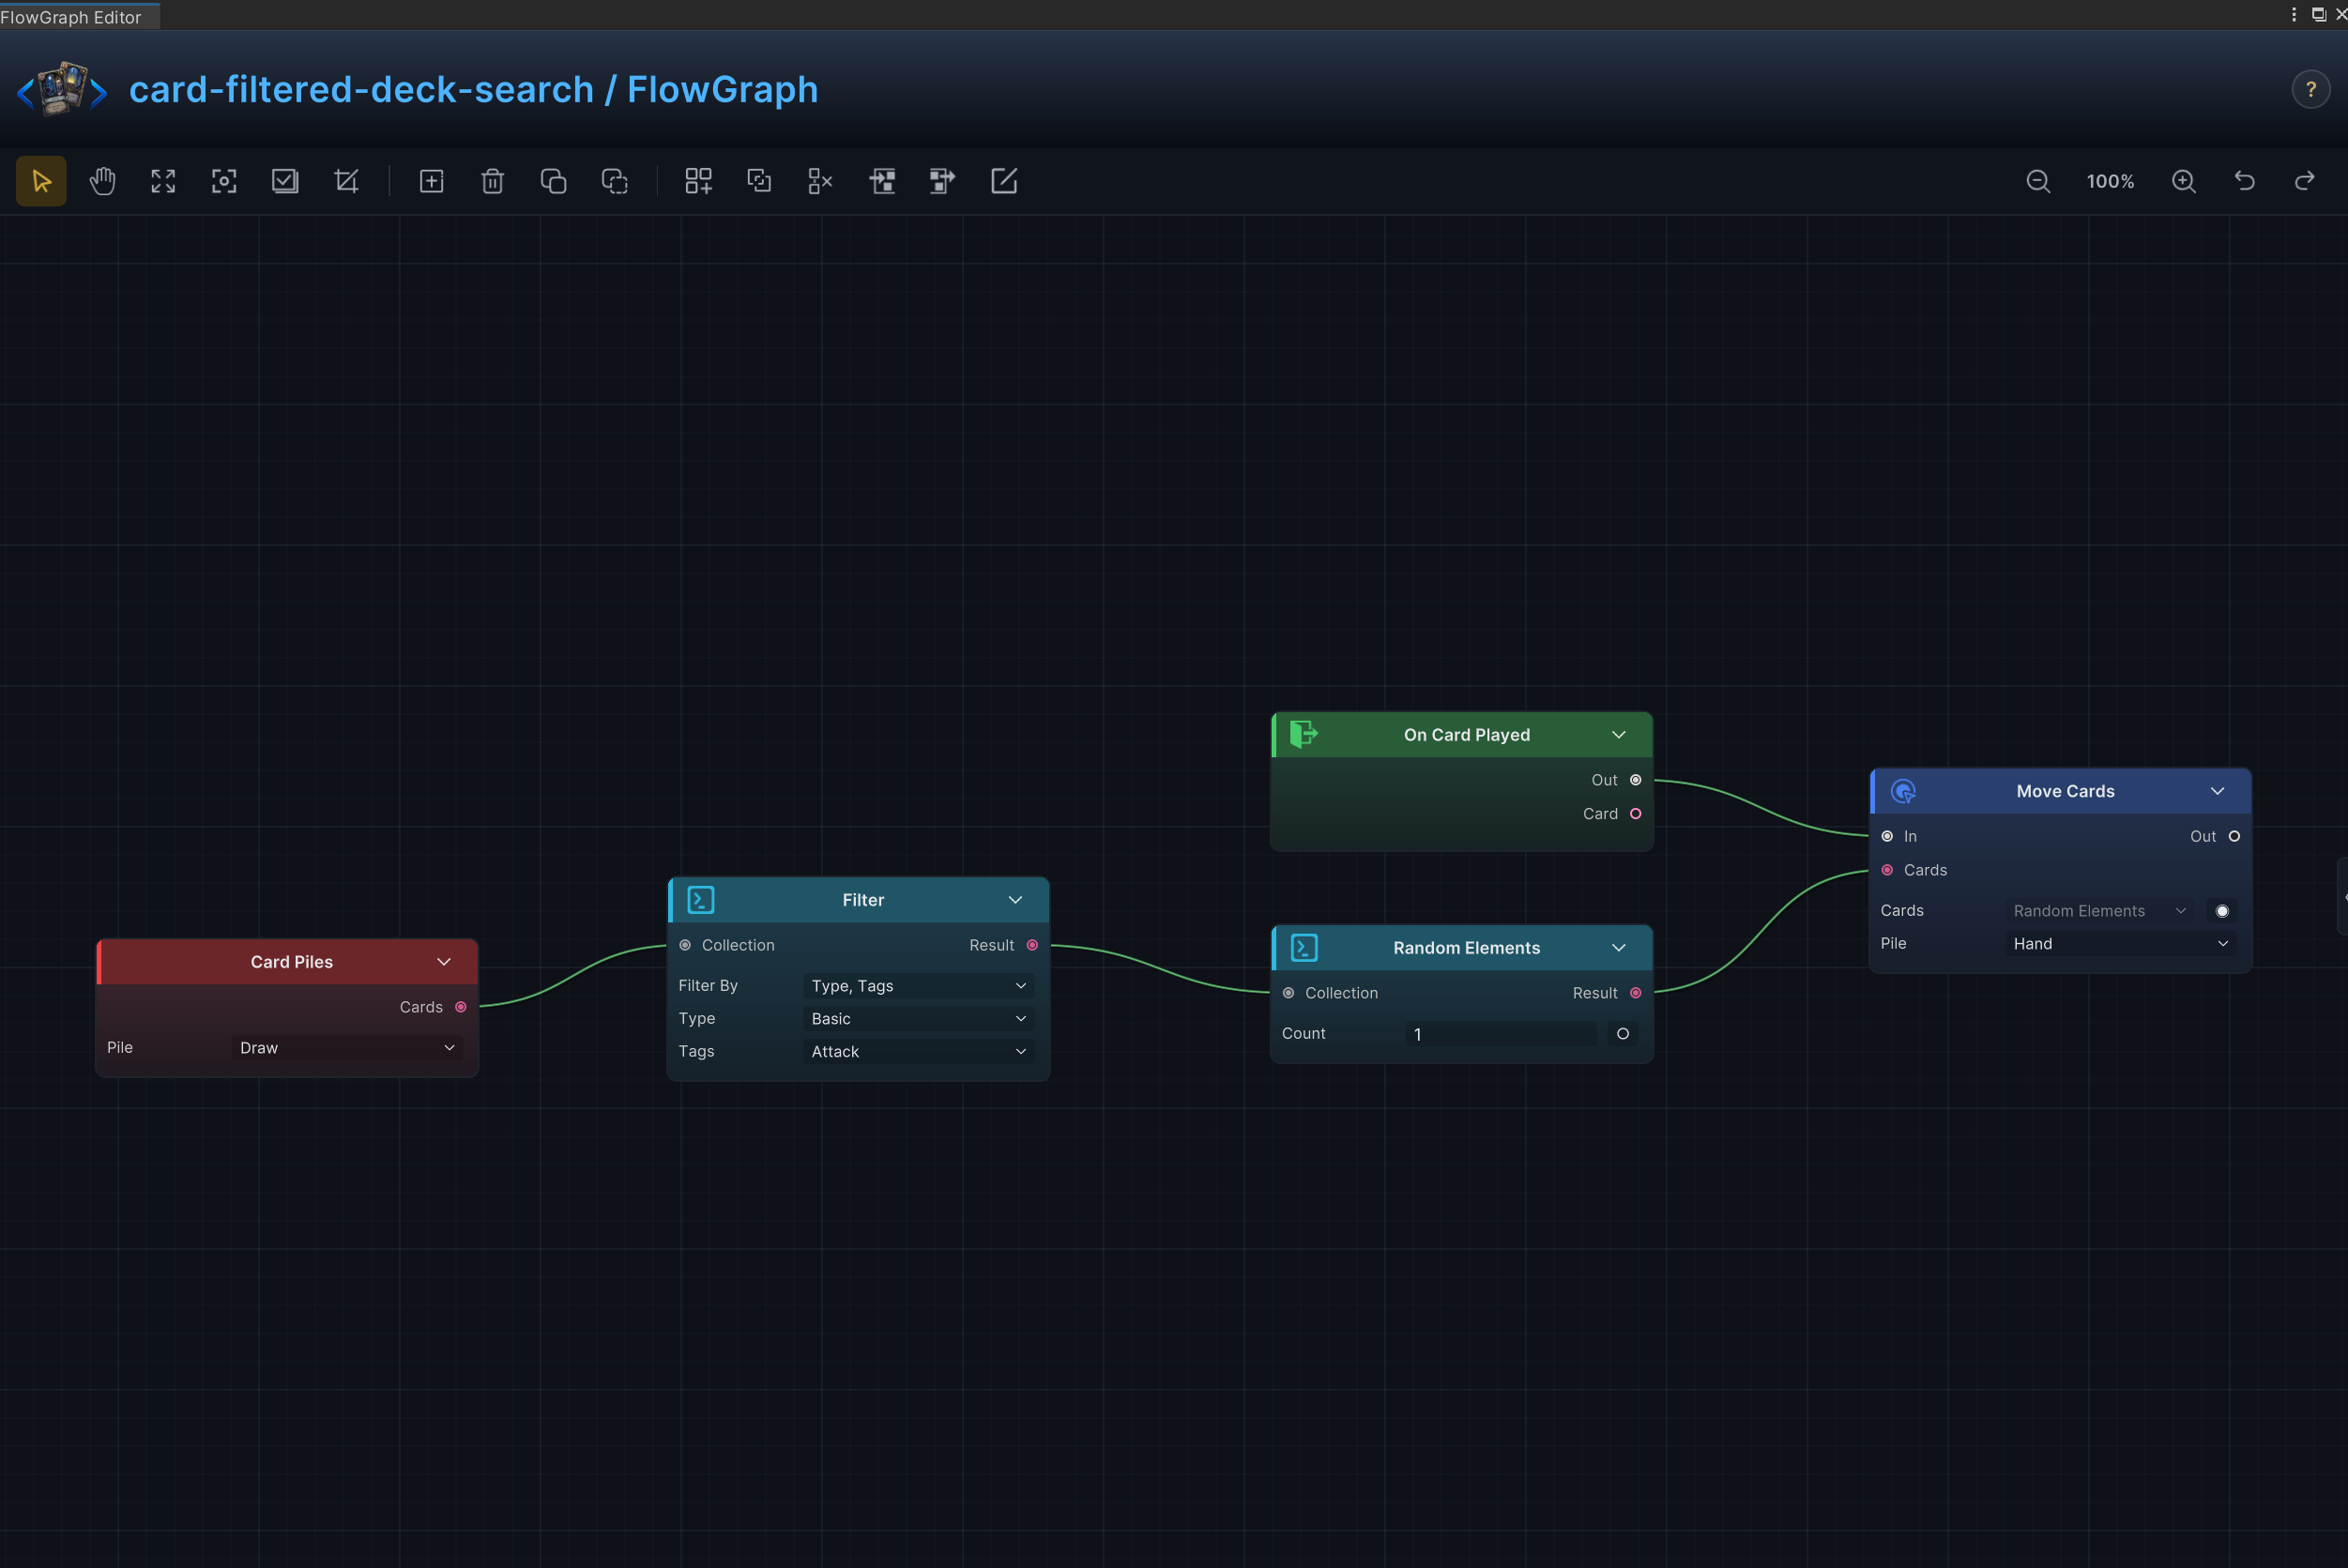Click the Move Cards In port
The width and height of the screenshot is (2348, 1568).
(1887, 836)
